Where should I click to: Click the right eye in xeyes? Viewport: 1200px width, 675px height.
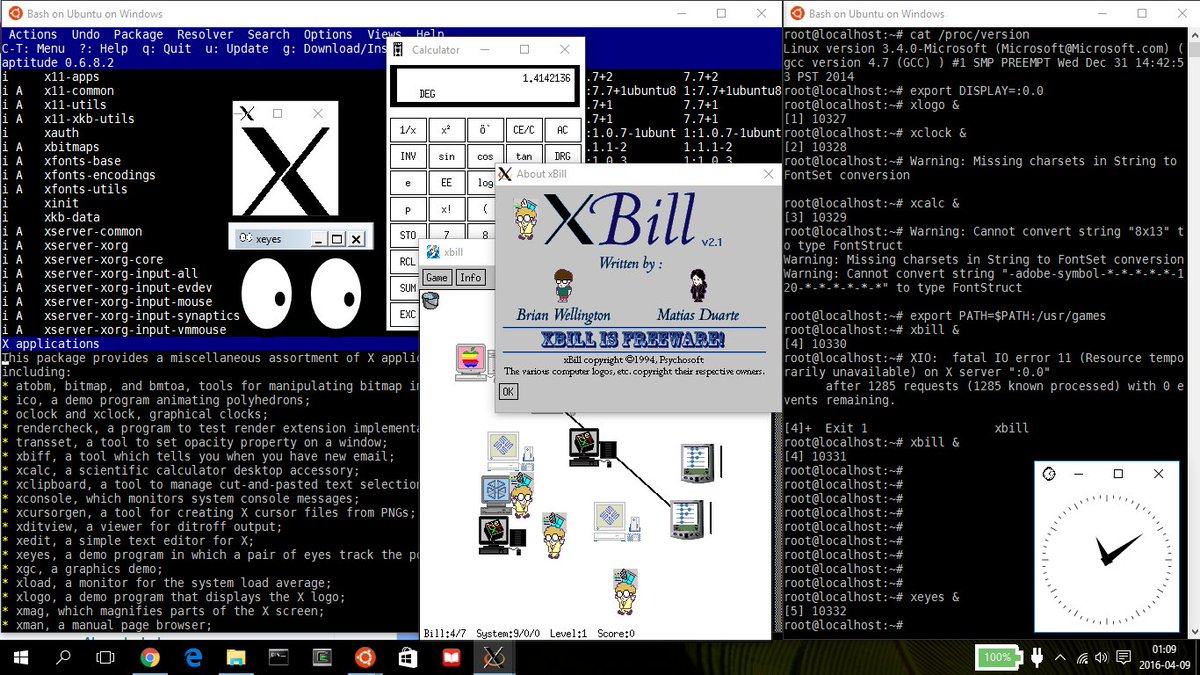tap(335, 291)
